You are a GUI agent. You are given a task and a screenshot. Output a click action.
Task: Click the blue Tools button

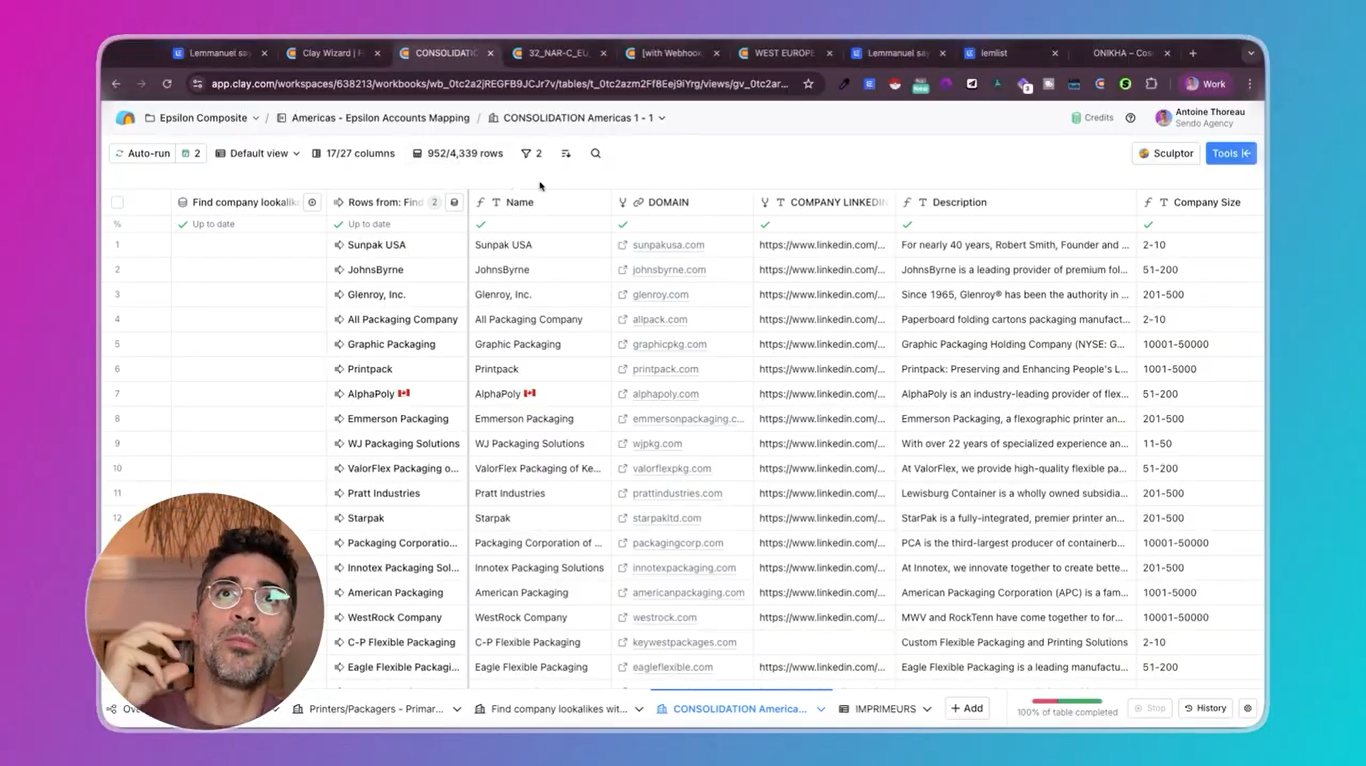(1231, 154)
